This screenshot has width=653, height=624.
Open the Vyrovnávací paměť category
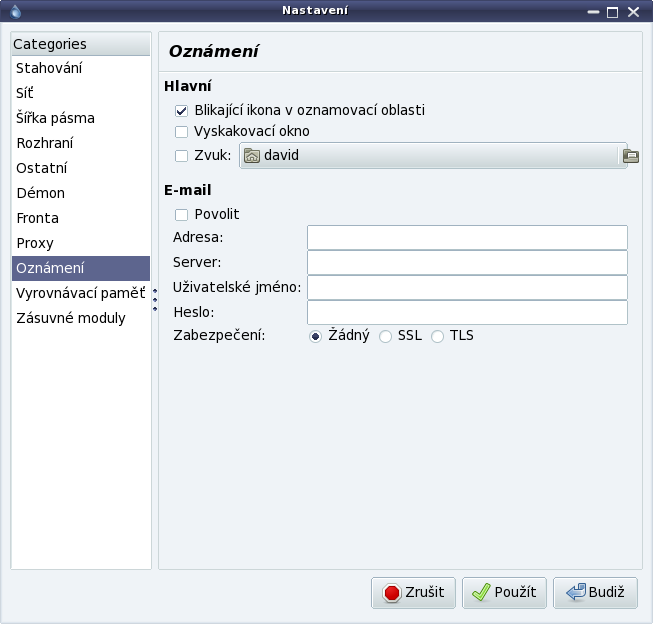click(81, 293)
